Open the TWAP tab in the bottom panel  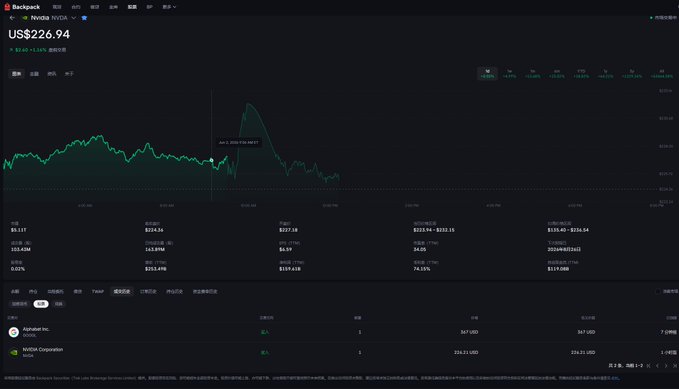pyautogui.click(x=98, y=292)
